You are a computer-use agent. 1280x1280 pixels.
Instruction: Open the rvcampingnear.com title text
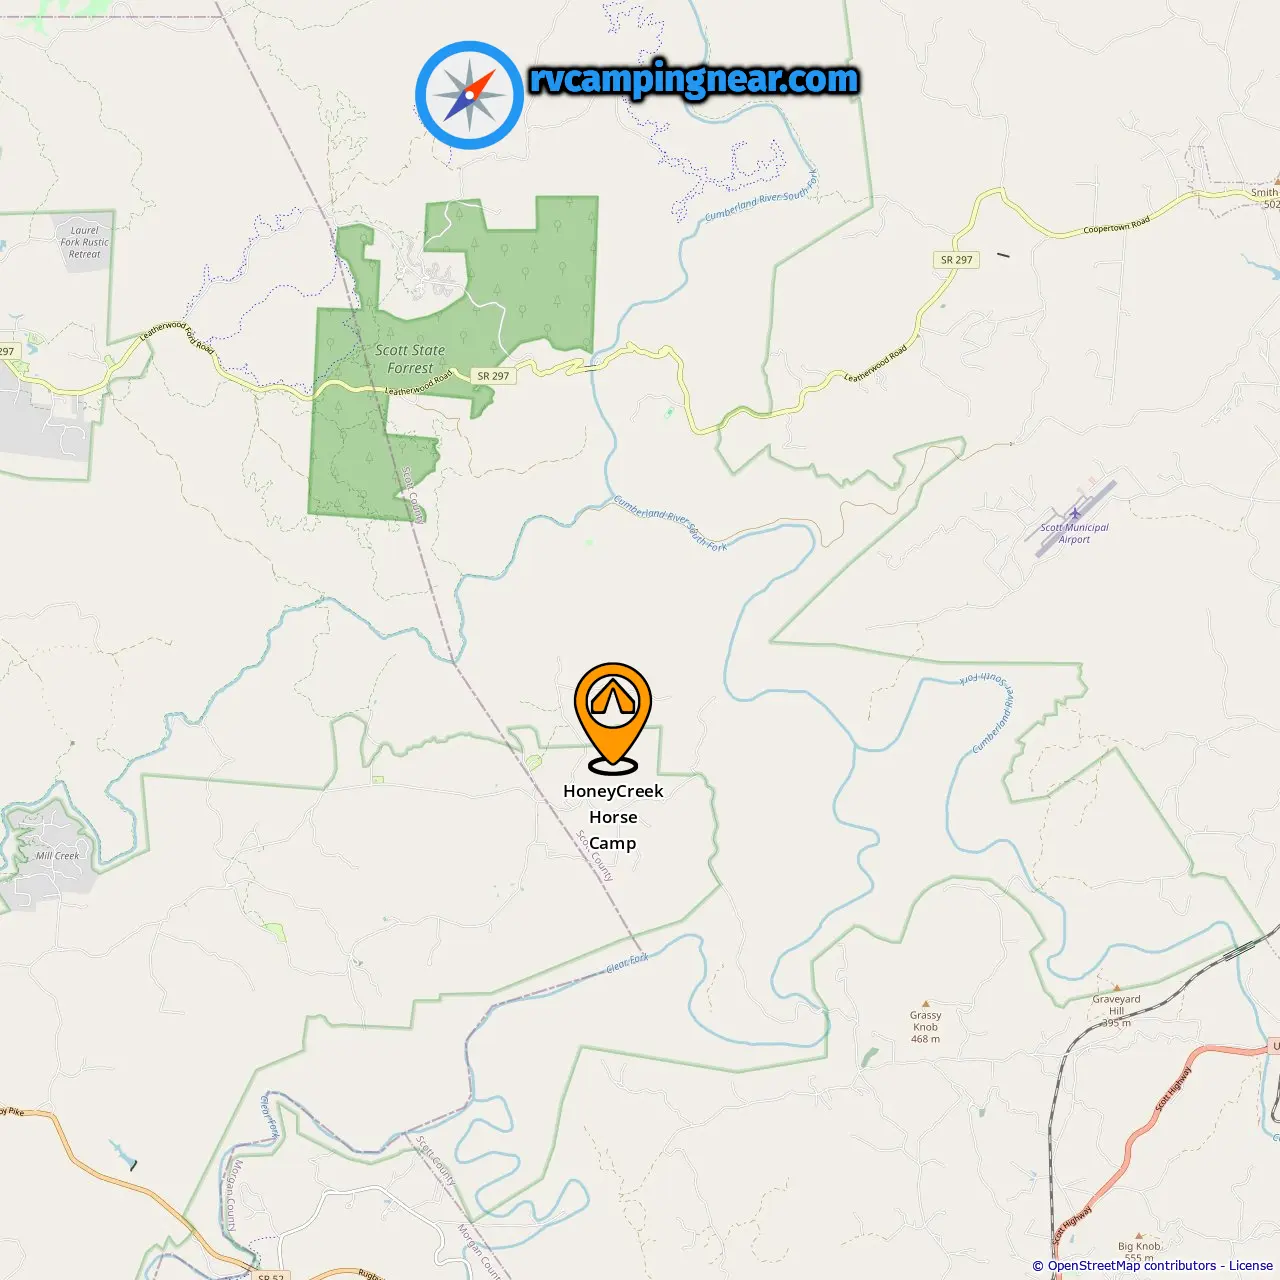pos(694,80)
